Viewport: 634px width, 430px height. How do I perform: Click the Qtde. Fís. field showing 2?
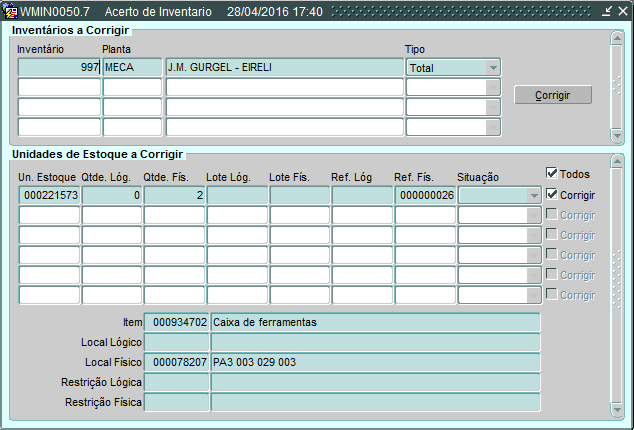point(174,195)
